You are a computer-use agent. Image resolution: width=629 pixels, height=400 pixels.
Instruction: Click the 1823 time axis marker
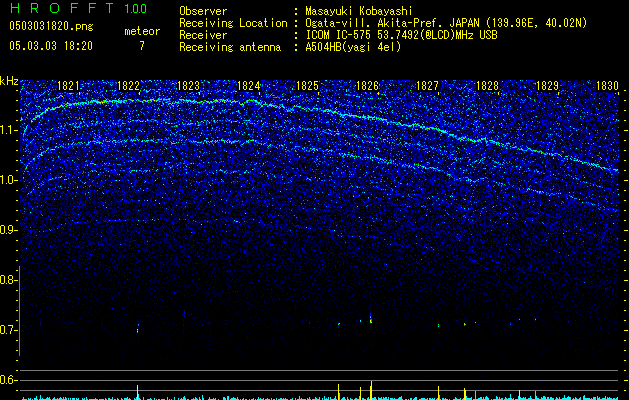188,86
